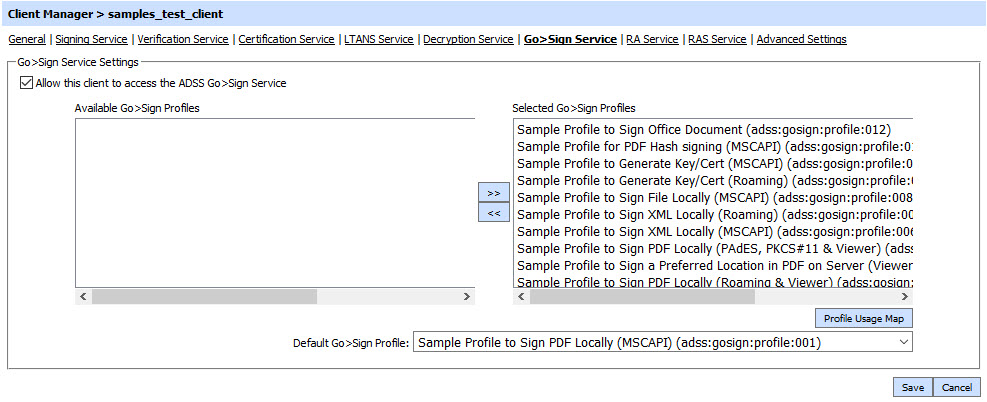987x402 pixels.
Task: Open the Verification Service tab
Action: click(x=183, y=40)
